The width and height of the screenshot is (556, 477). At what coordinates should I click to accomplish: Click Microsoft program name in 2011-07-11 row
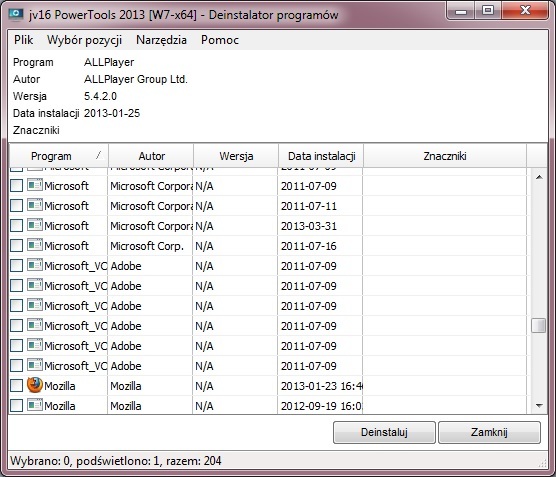tap(66, 206)
